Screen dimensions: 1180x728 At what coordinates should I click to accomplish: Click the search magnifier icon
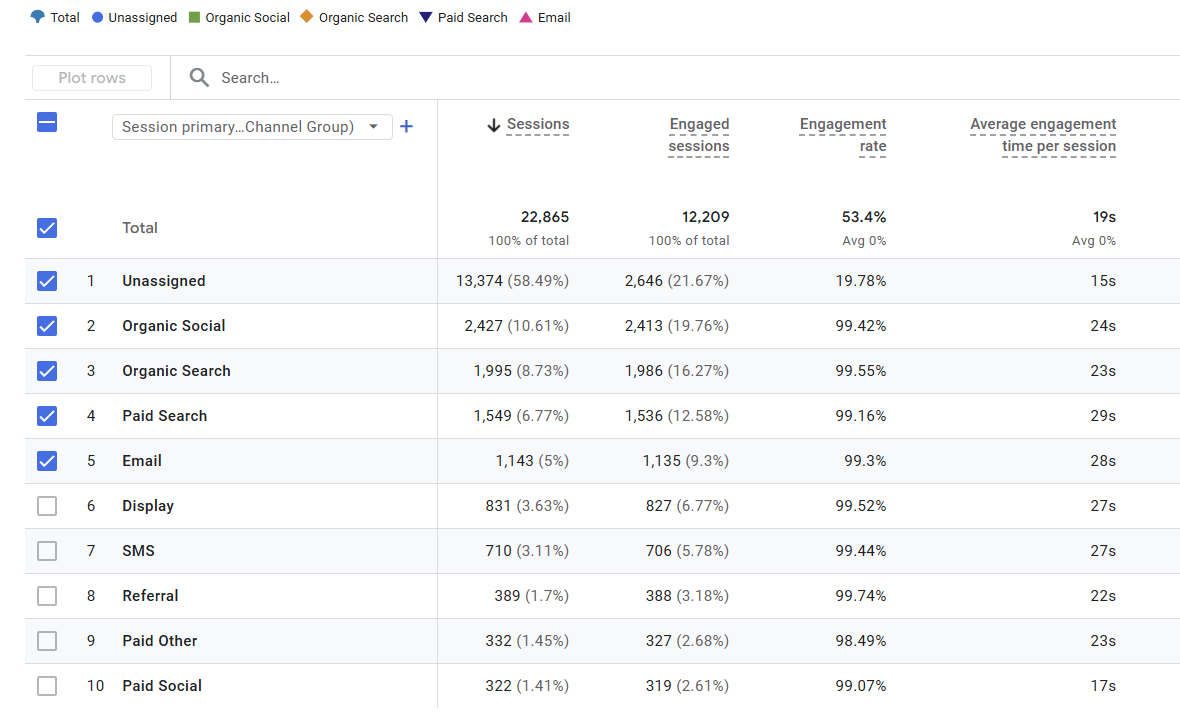[199, 78]
